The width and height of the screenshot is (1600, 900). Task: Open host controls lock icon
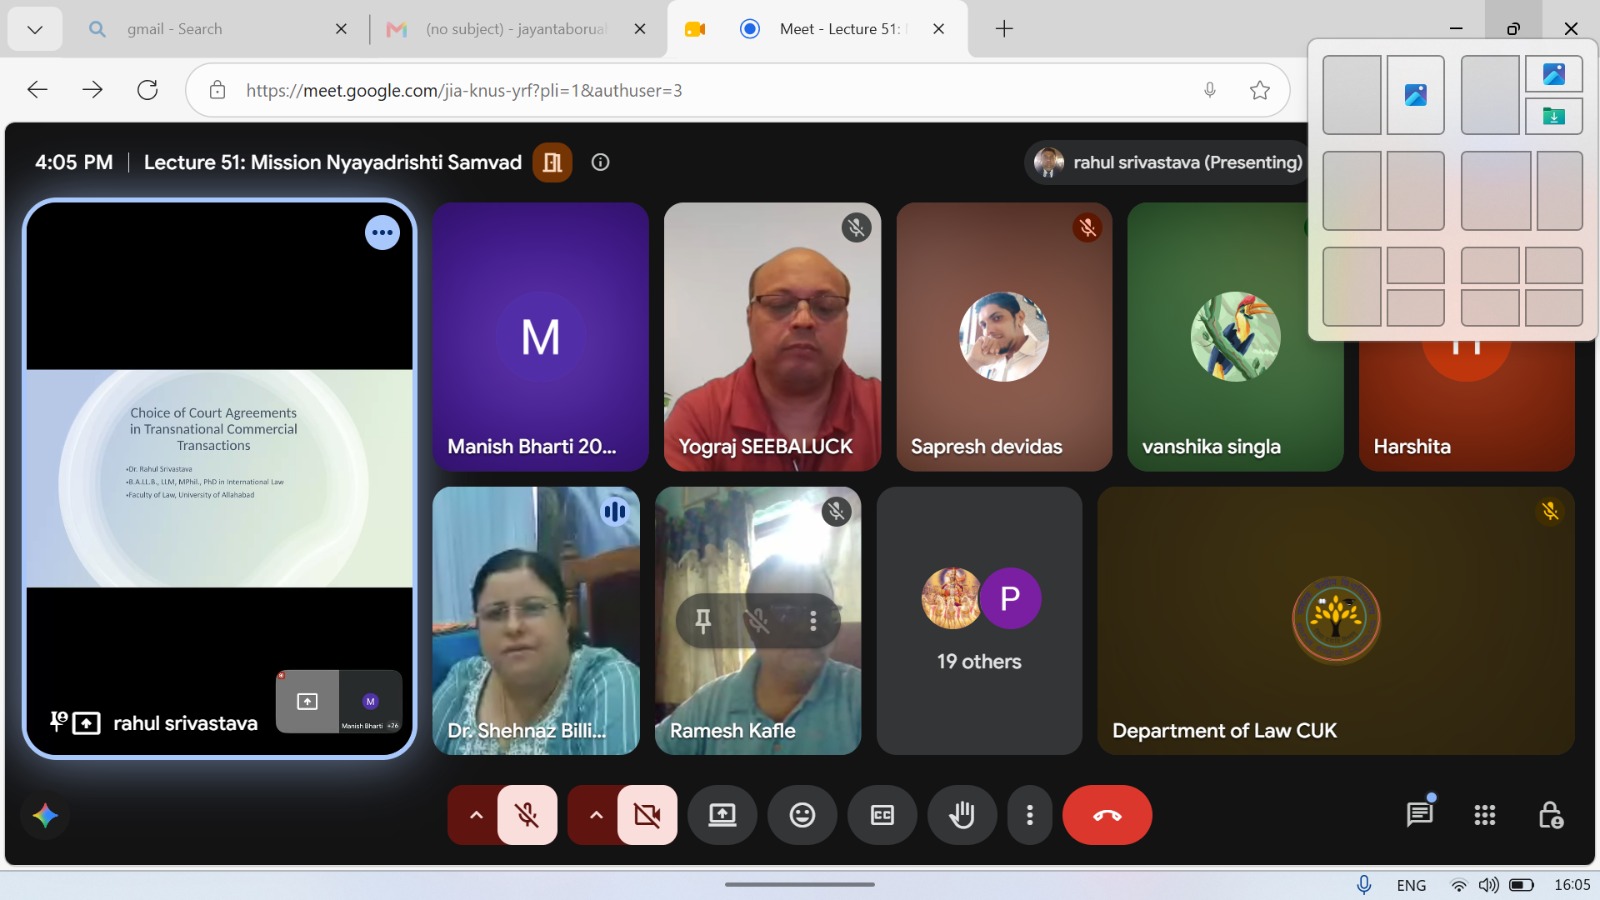pos(1550,815)
